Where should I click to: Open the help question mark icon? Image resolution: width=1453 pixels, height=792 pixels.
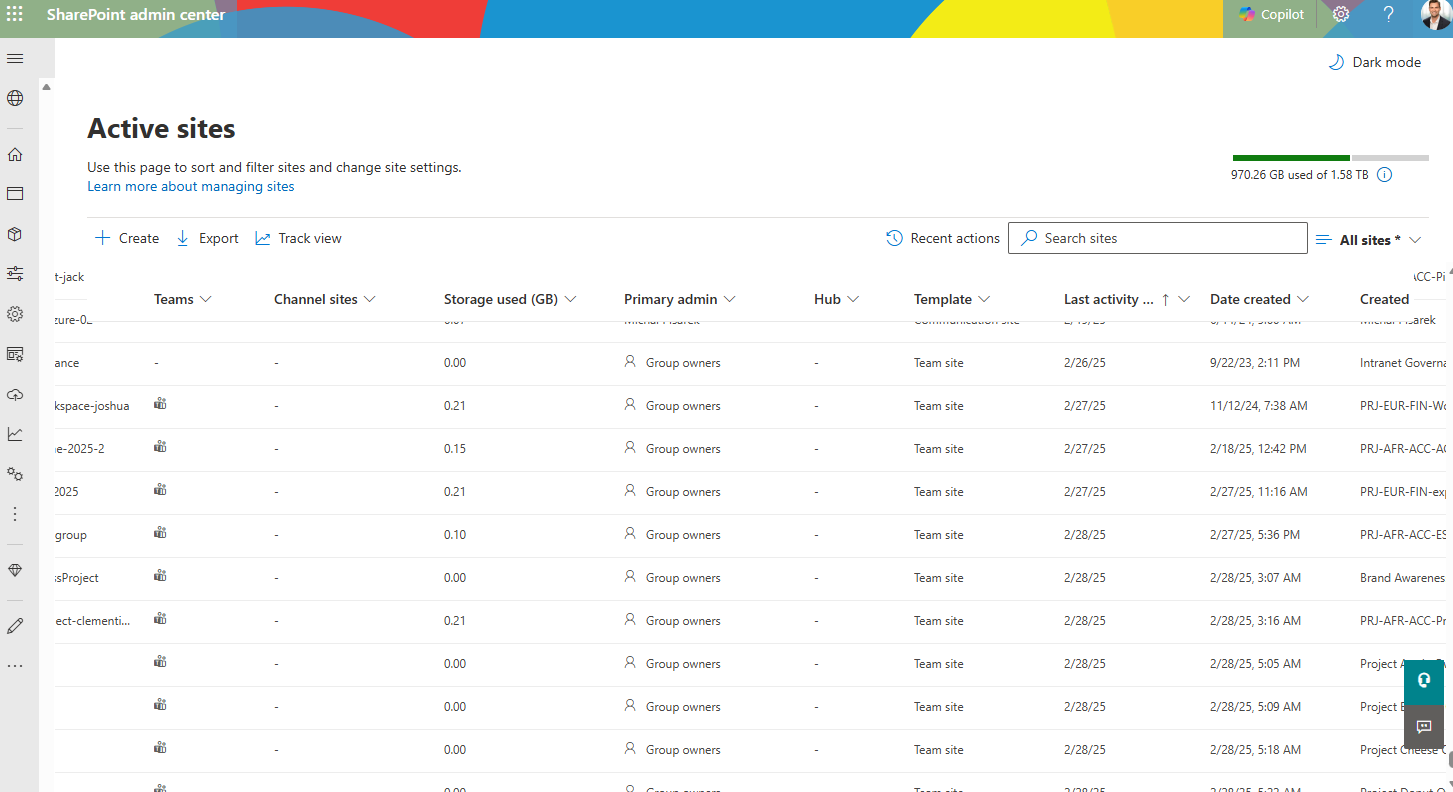[1388, 14]
